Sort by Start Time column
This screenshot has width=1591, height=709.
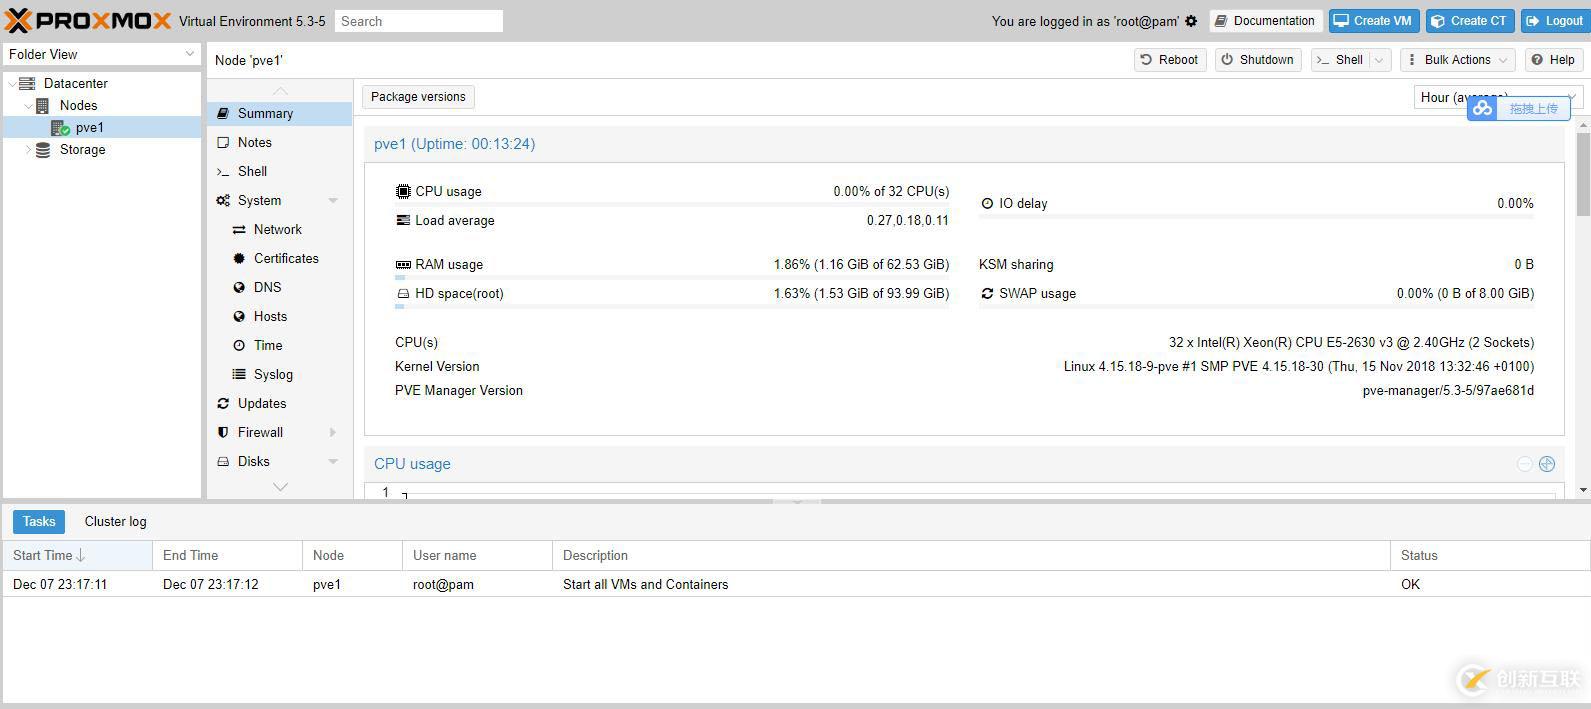(77, 555)
